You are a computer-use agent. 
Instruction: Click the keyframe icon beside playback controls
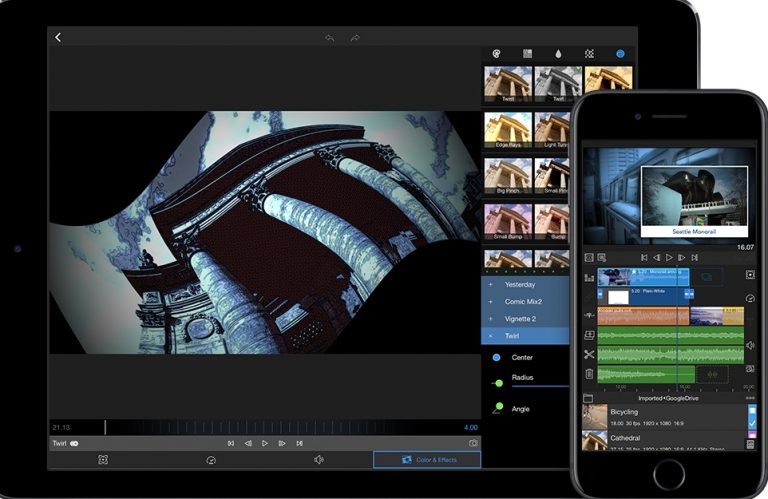pyautogui.click(x=473, y=443)
